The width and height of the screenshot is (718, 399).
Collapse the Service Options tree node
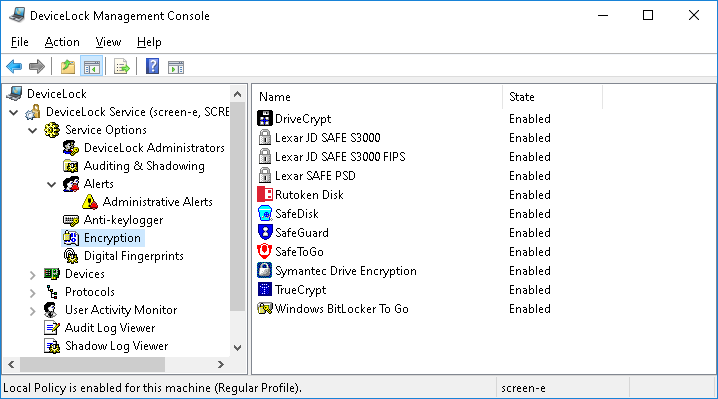point(33,130)
